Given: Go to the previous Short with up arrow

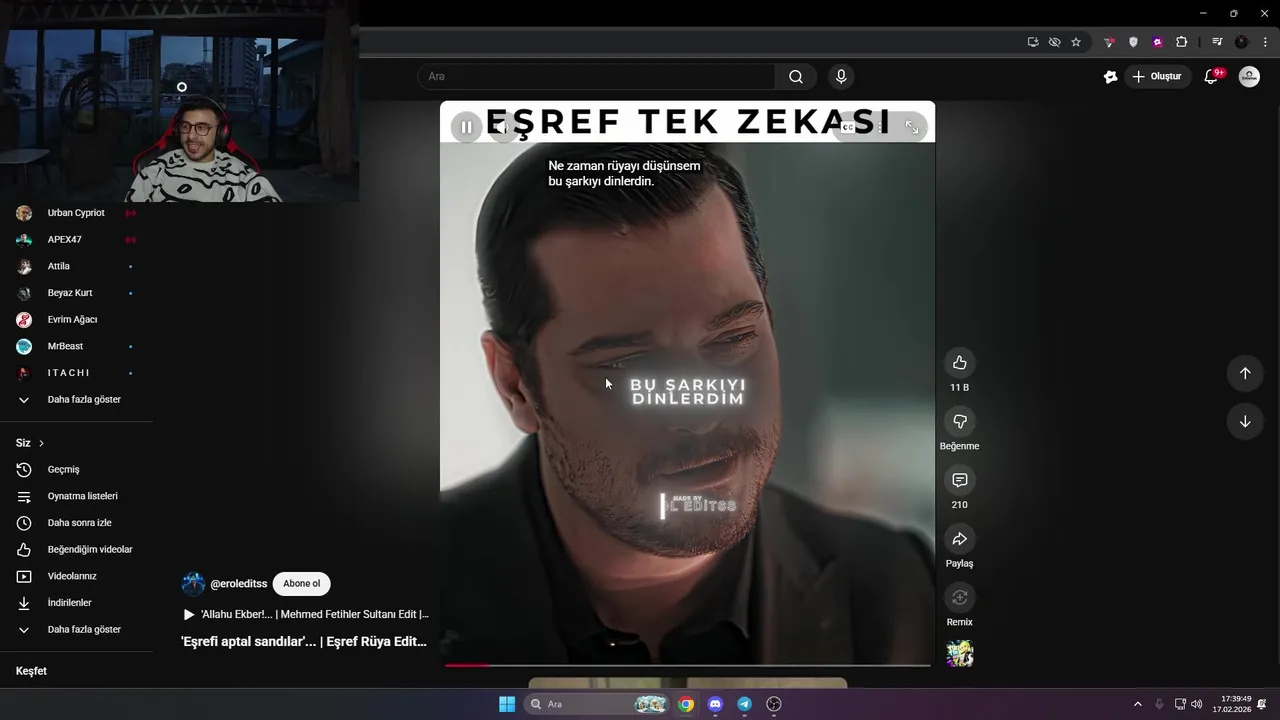Looking at the screenshot, I should pos(1245,373).
